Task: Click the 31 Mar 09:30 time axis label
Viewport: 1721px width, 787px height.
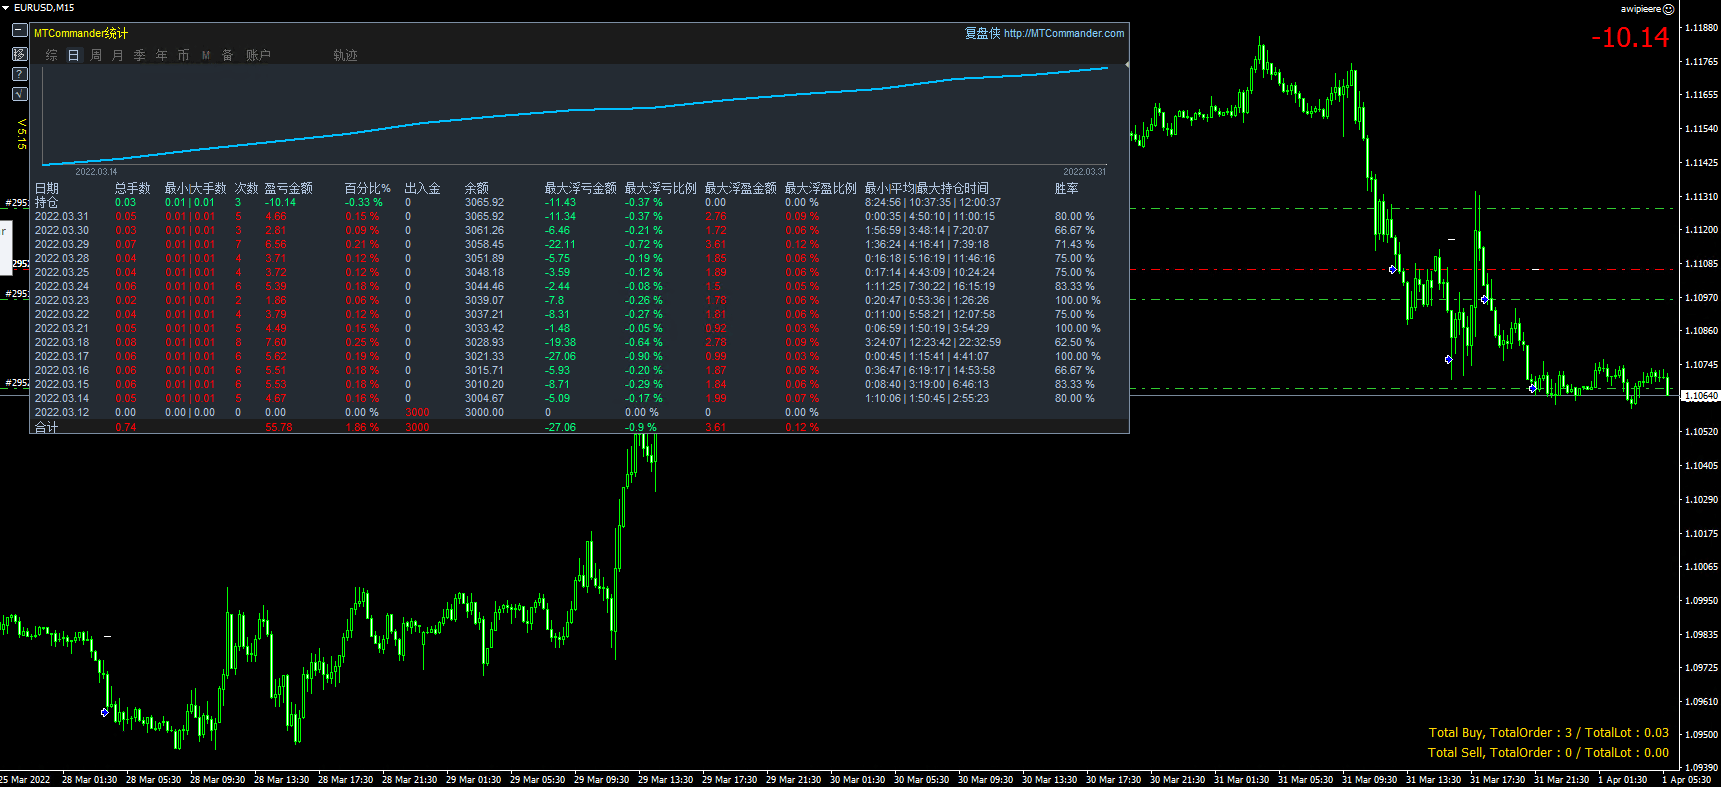Action: pos(1370,780)
